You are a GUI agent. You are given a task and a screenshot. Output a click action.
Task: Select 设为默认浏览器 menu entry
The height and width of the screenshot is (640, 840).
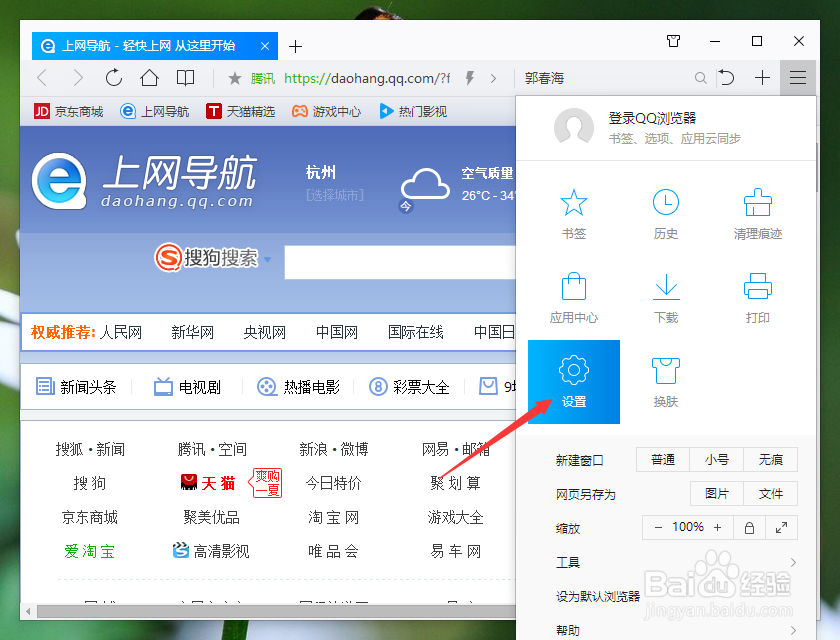click(598, 596)
